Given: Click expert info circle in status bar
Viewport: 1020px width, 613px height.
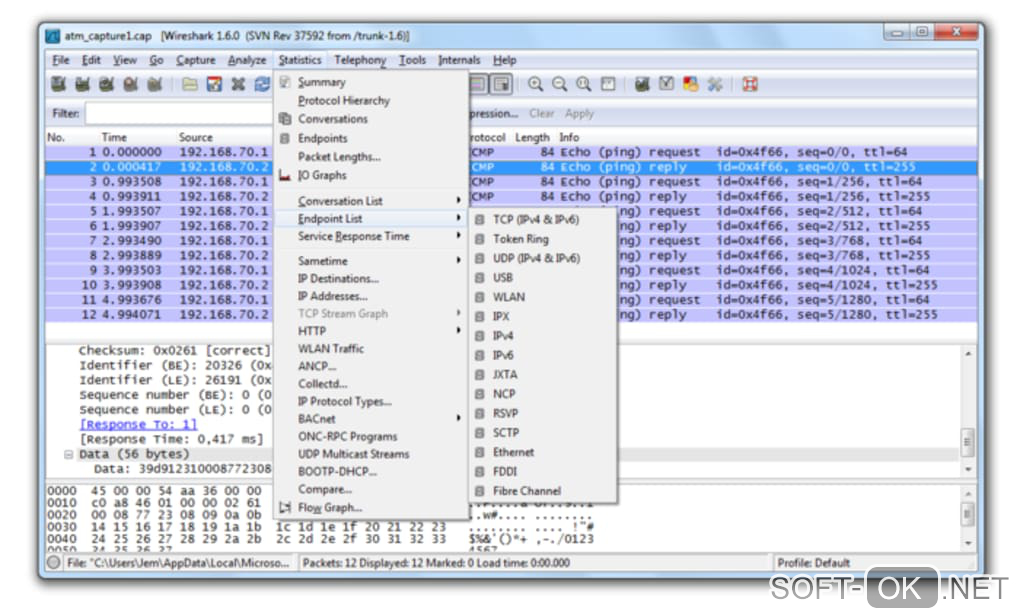Looking at the screenshot, I should 54,563.
